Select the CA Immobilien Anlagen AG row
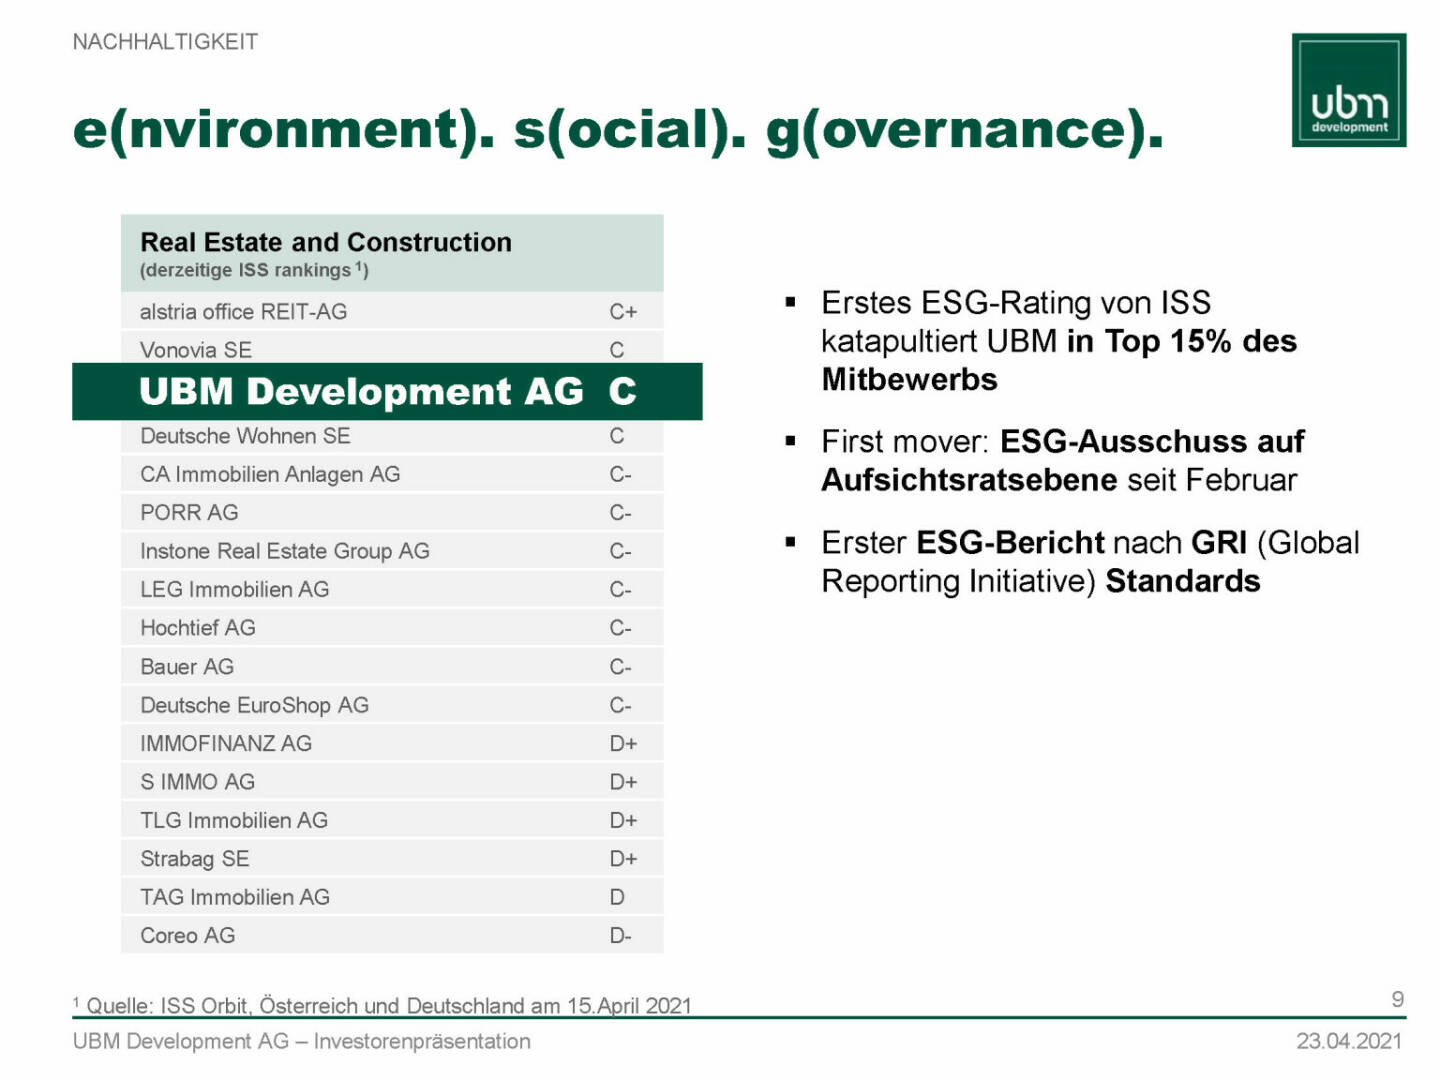The image size is (1440, 1080). point(391,474)
